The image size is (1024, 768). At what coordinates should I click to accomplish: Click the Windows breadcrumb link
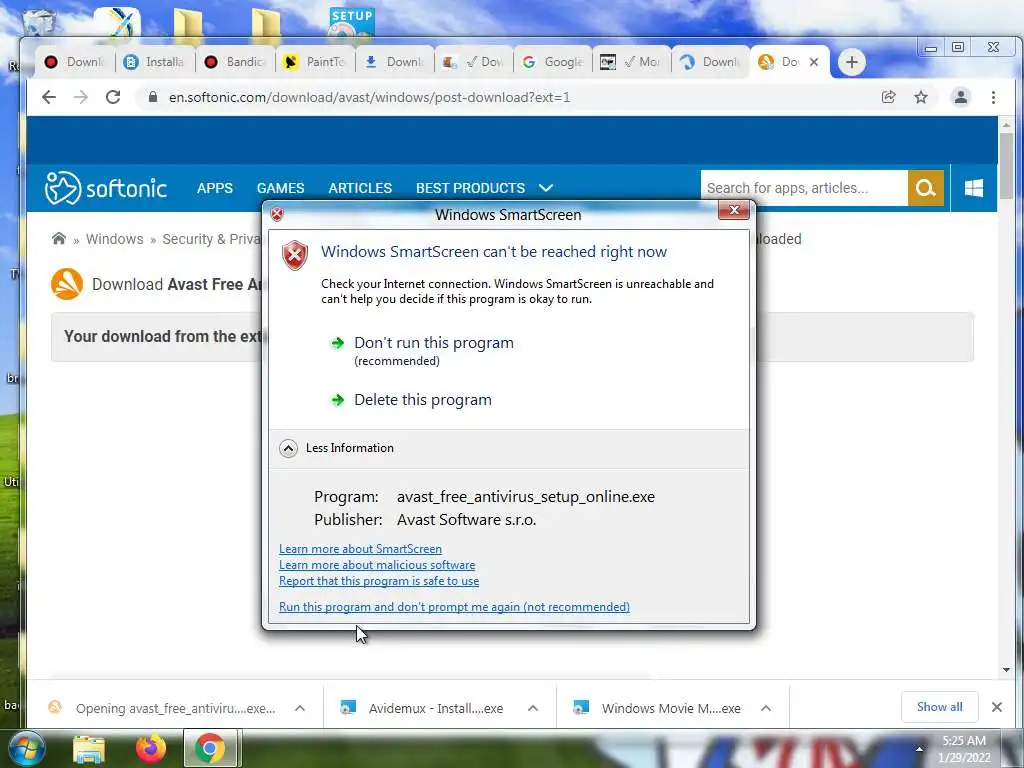(114, 239)
